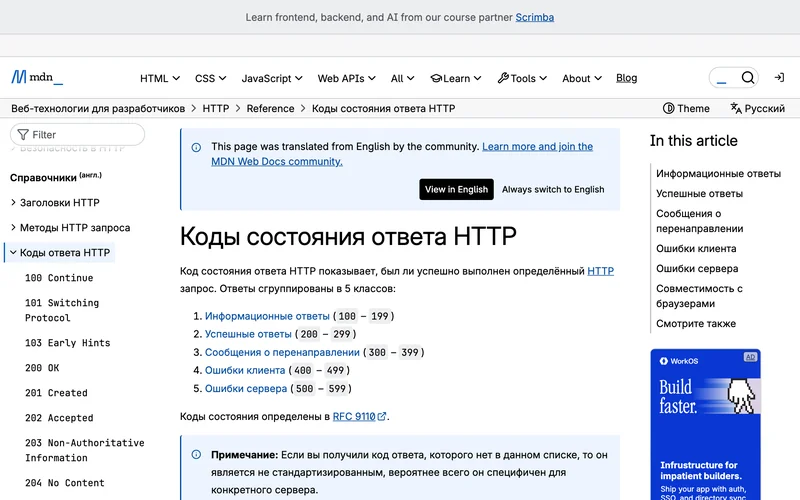Open 204 No Content page
The width and height of the screenshot is (800, 500).
[65, 483]
